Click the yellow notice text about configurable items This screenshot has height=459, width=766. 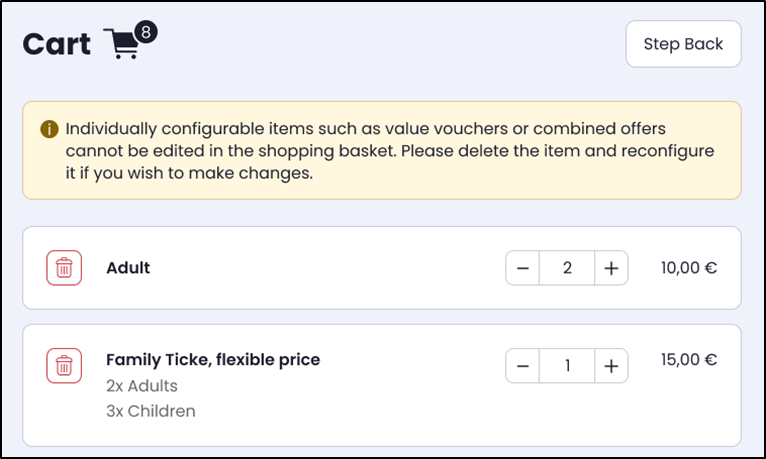pos(380,151)
